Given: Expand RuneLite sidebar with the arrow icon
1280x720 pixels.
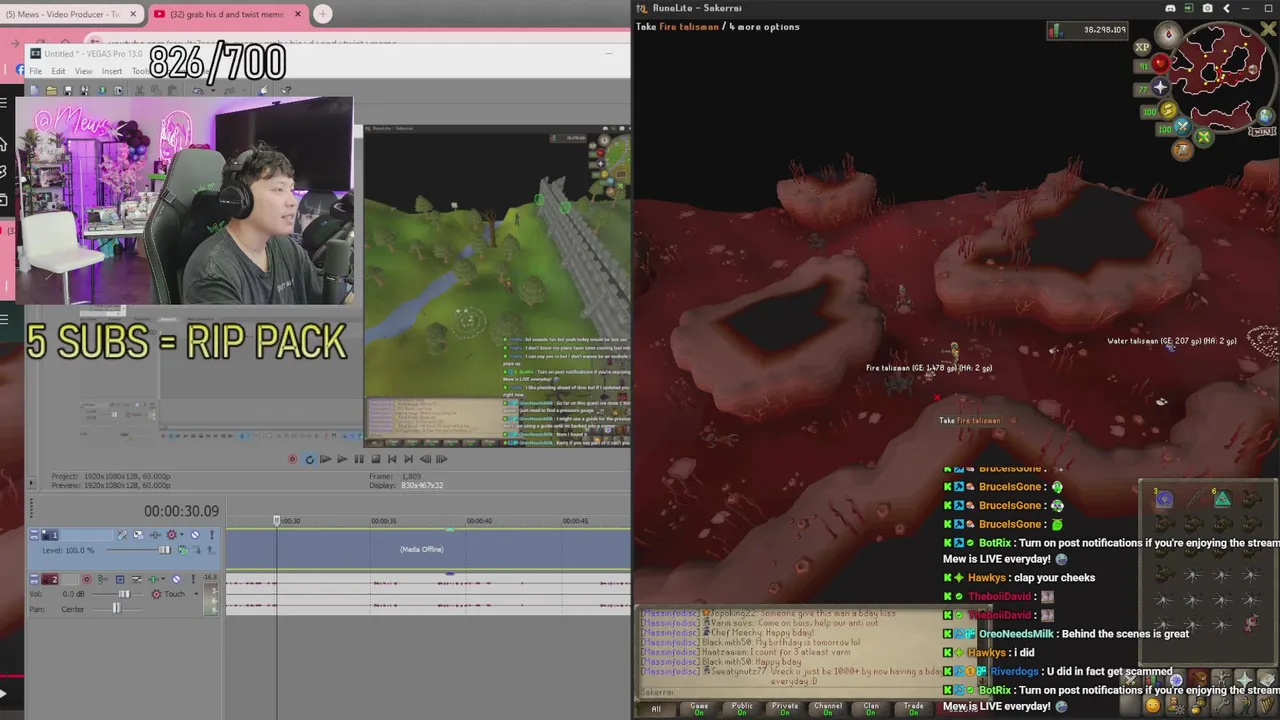Looking at the screenshot, I should tap(1226, 8).
